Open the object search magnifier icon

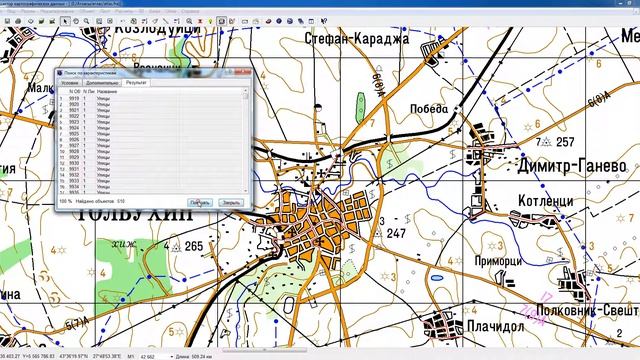click(189, 21)
